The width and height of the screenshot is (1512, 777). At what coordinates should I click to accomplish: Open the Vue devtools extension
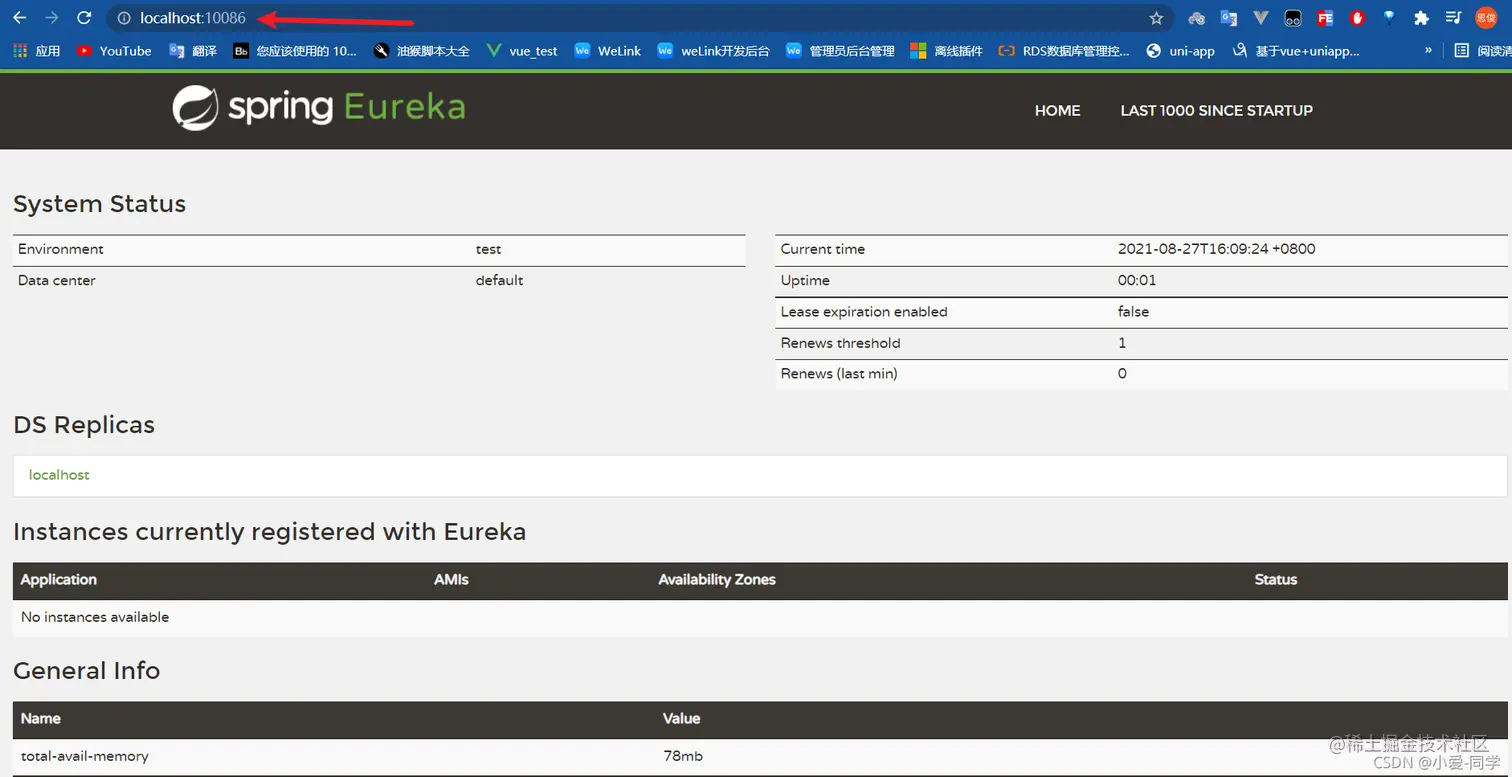[x=1261, y=18]
